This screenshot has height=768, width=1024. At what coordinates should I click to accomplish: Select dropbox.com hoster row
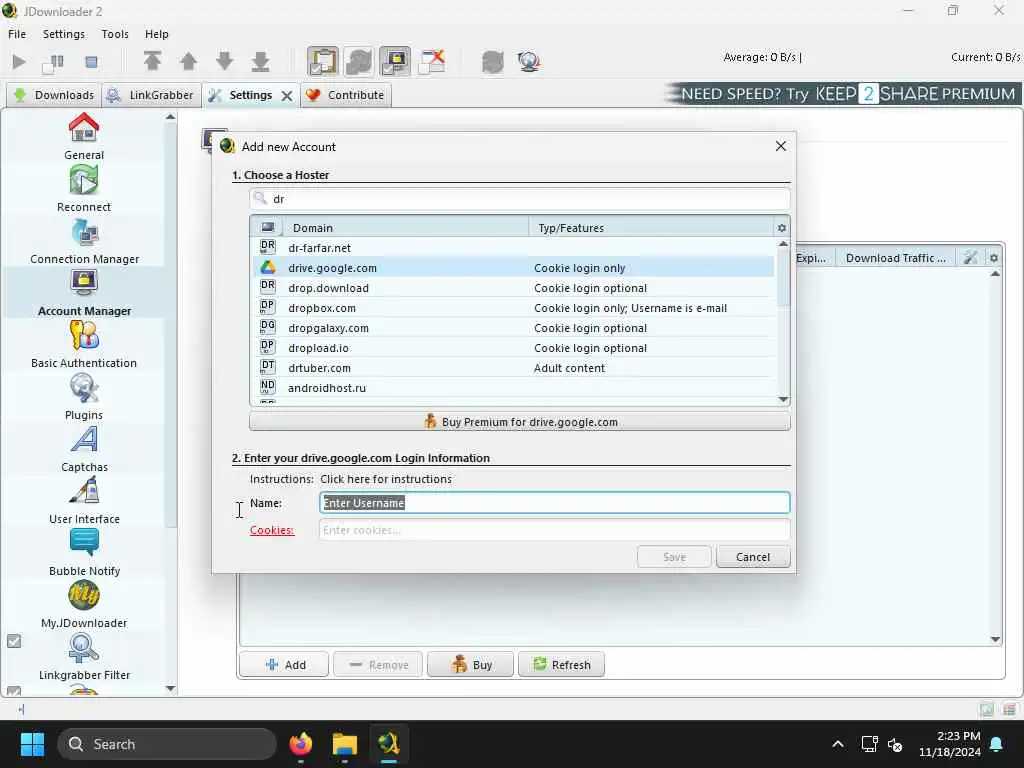click(x=513, y=308)
